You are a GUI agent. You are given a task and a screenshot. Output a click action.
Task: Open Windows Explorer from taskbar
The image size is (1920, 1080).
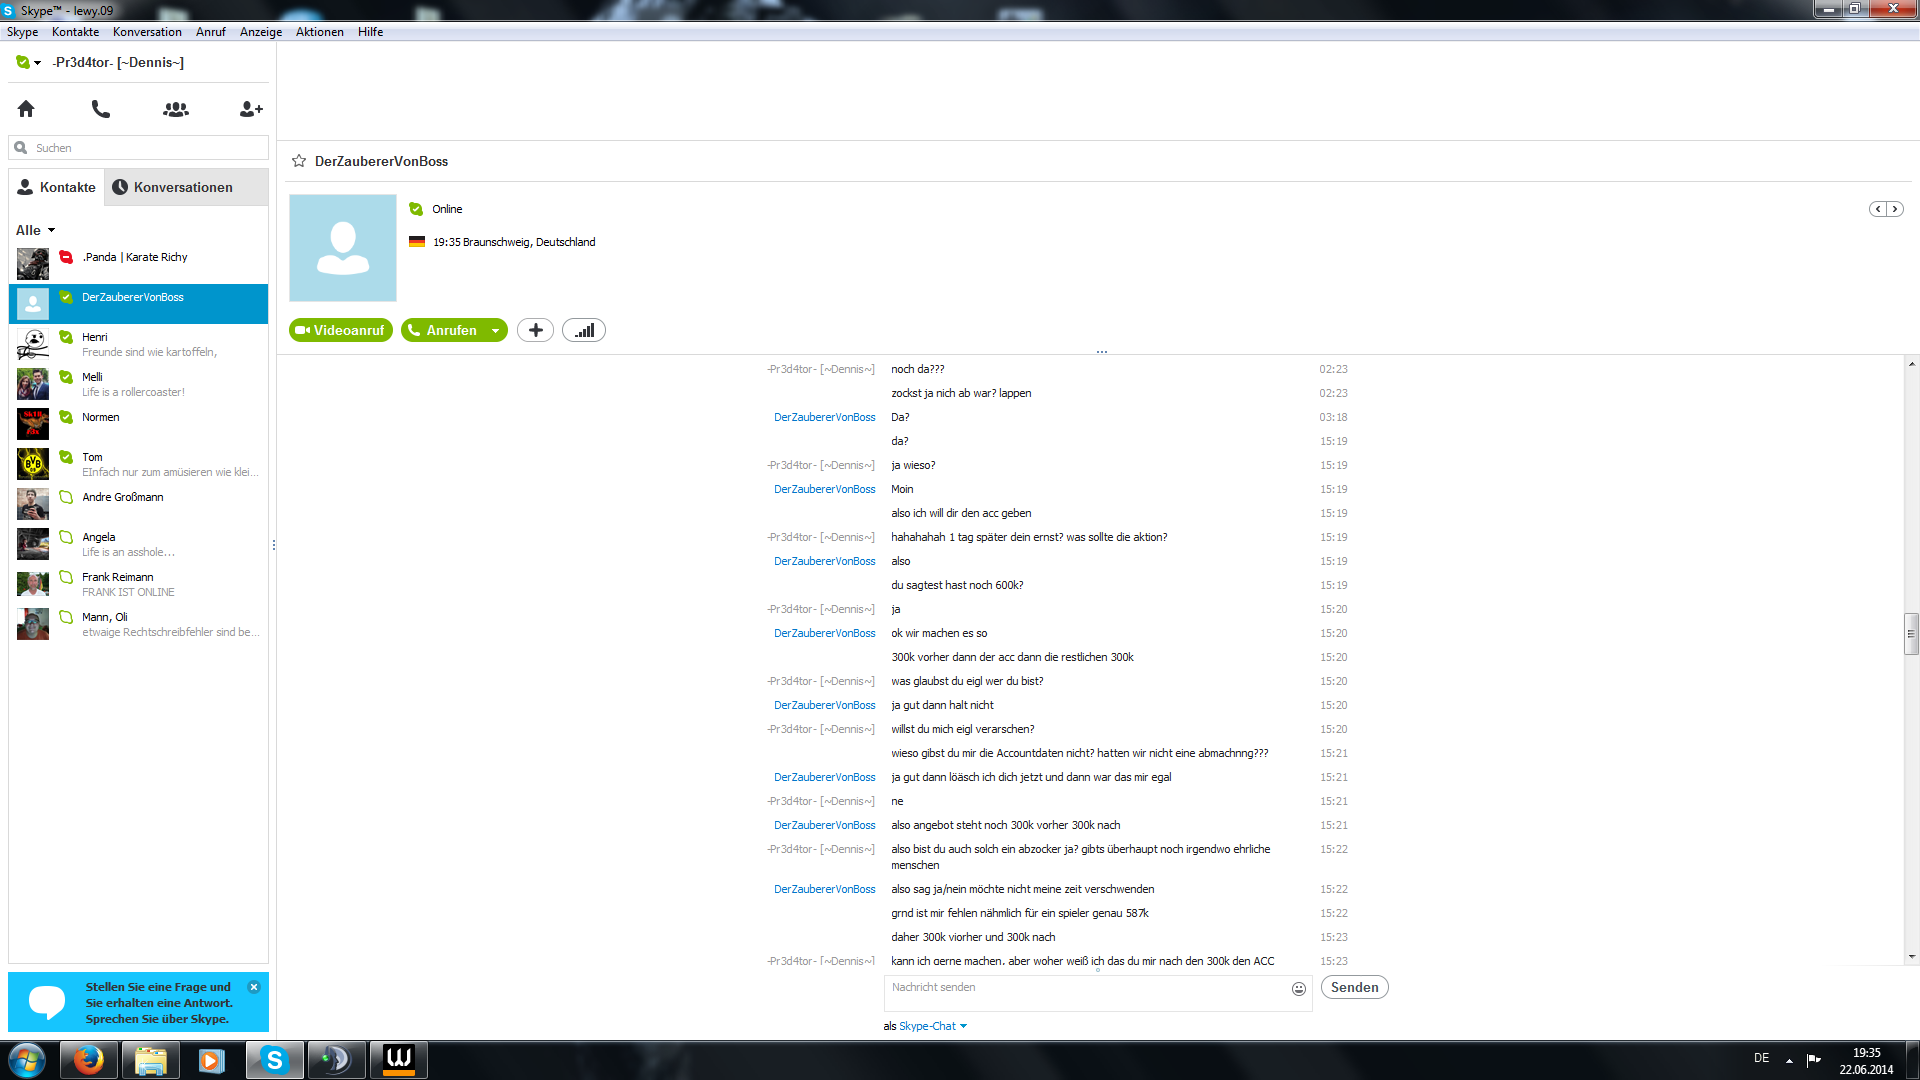[x=151, y=1060]
